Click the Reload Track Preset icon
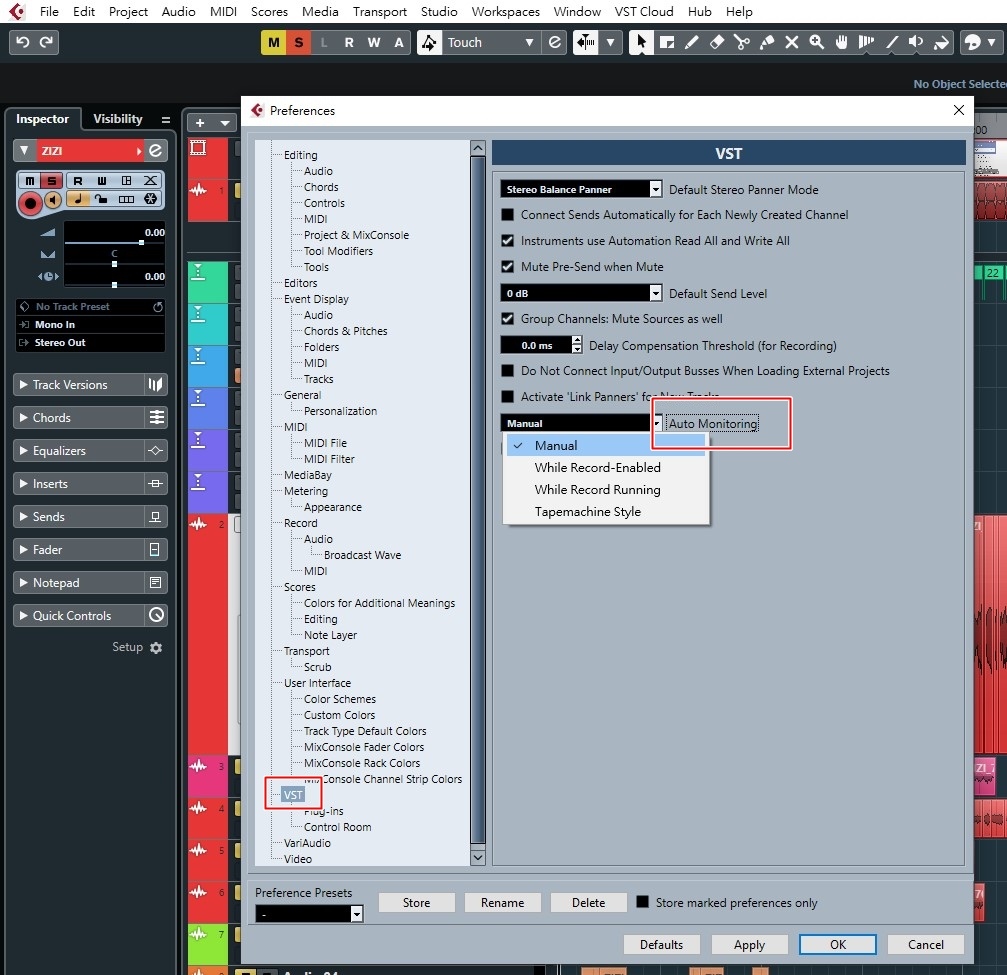The height and width of the screenshot is (975, 1007). pos(157,307)
